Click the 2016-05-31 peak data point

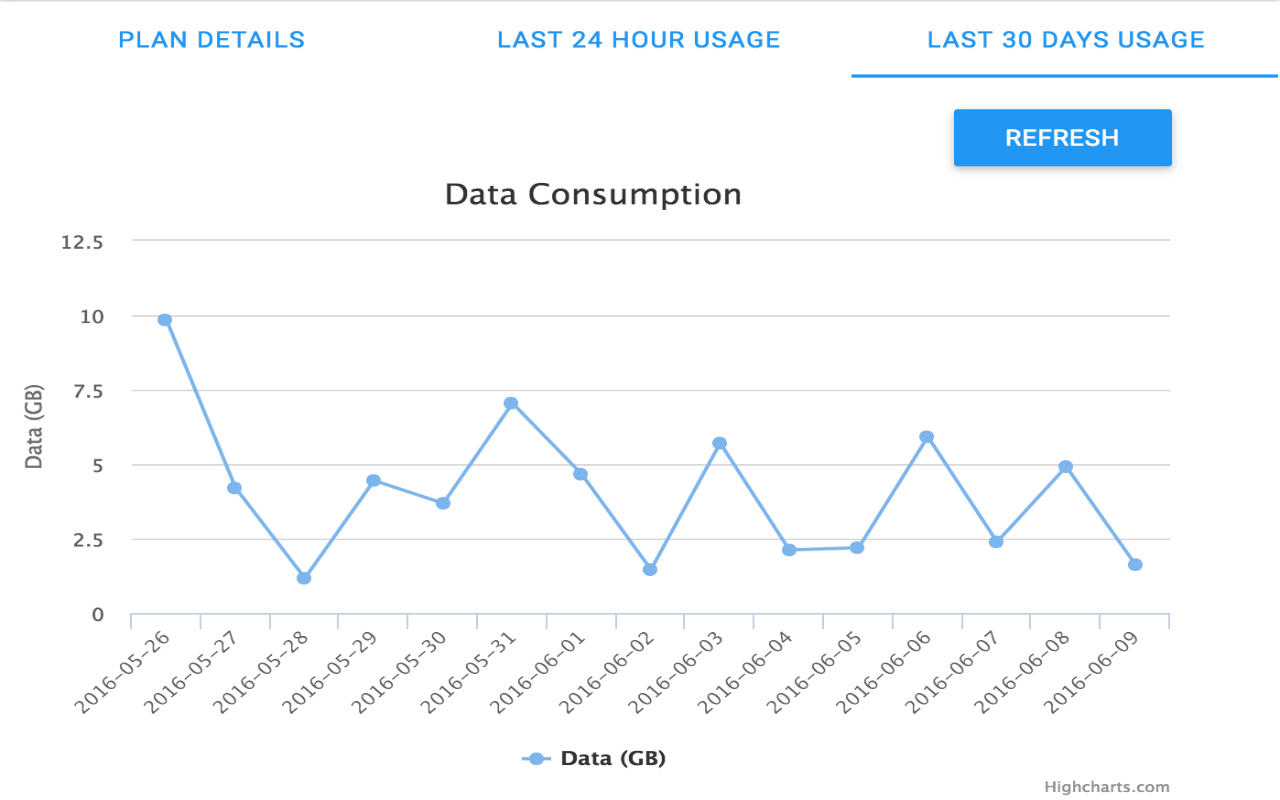click(511, 403)
